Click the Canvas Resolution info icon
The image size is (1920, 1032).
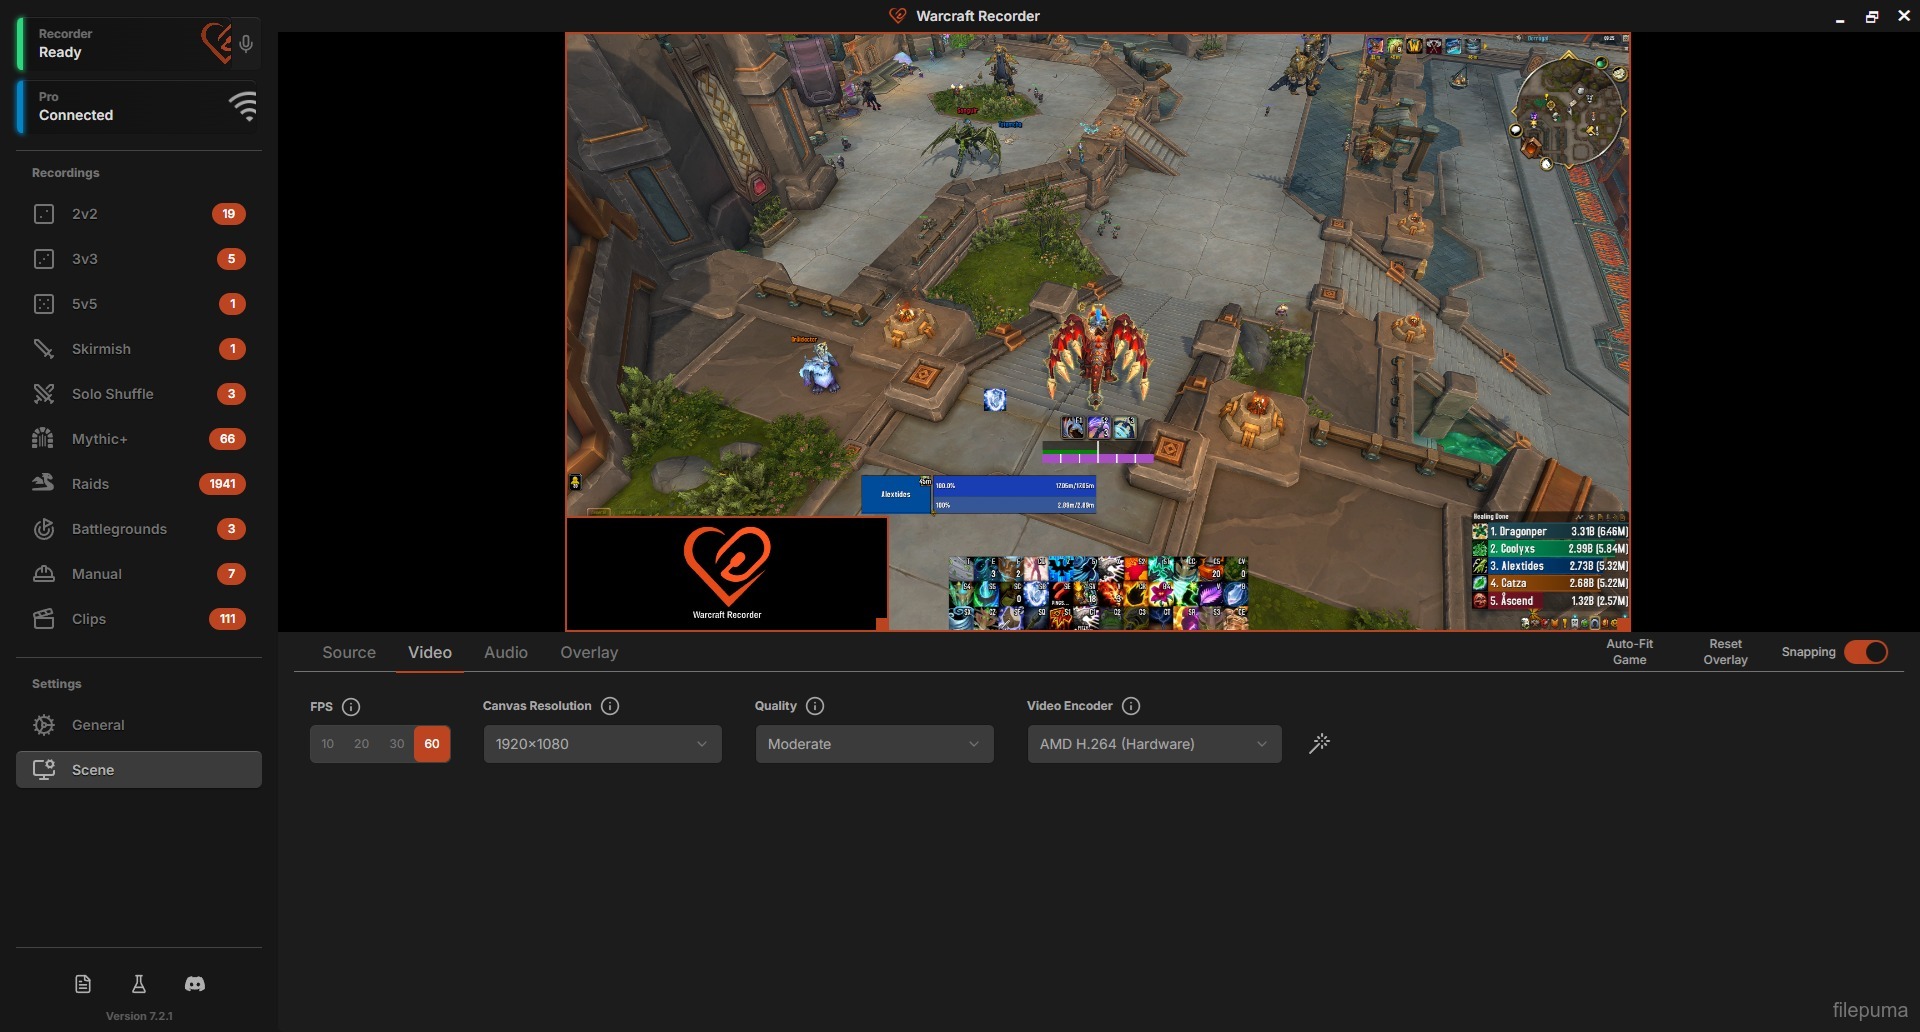(610, 706)
